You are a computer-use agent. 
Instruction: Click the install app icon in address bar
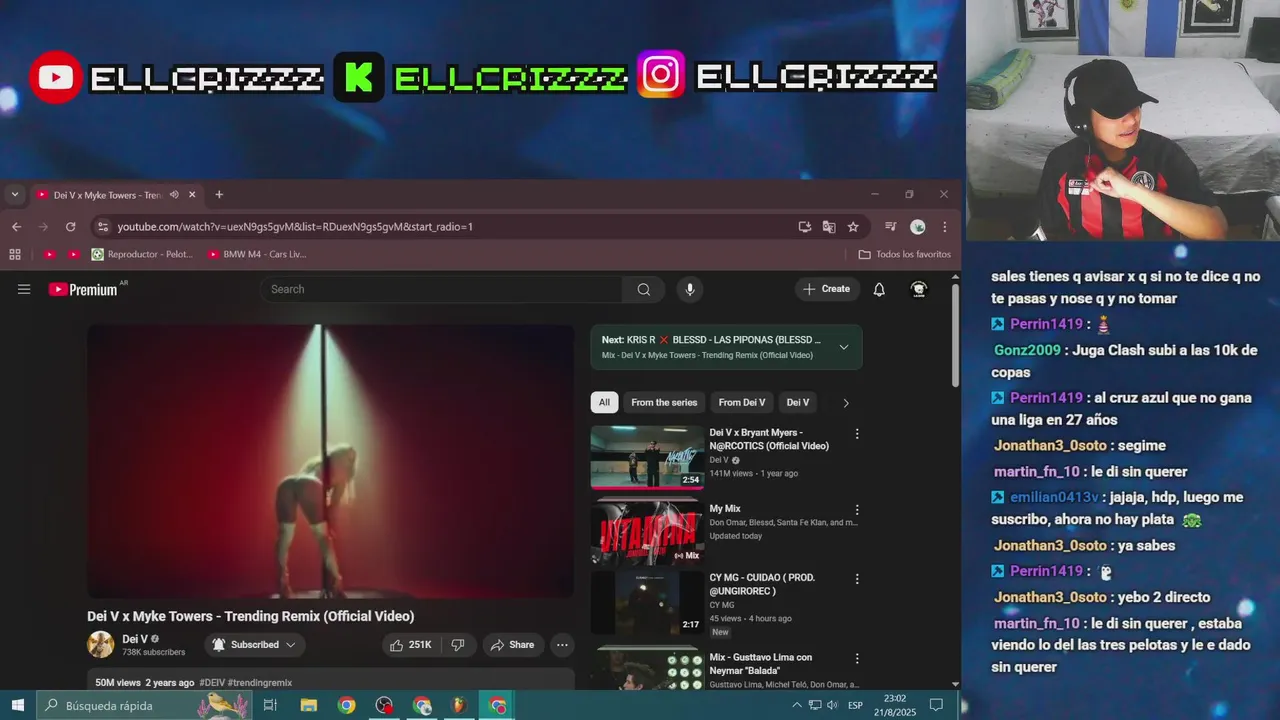pyautogui.click(x=804, y=227)
